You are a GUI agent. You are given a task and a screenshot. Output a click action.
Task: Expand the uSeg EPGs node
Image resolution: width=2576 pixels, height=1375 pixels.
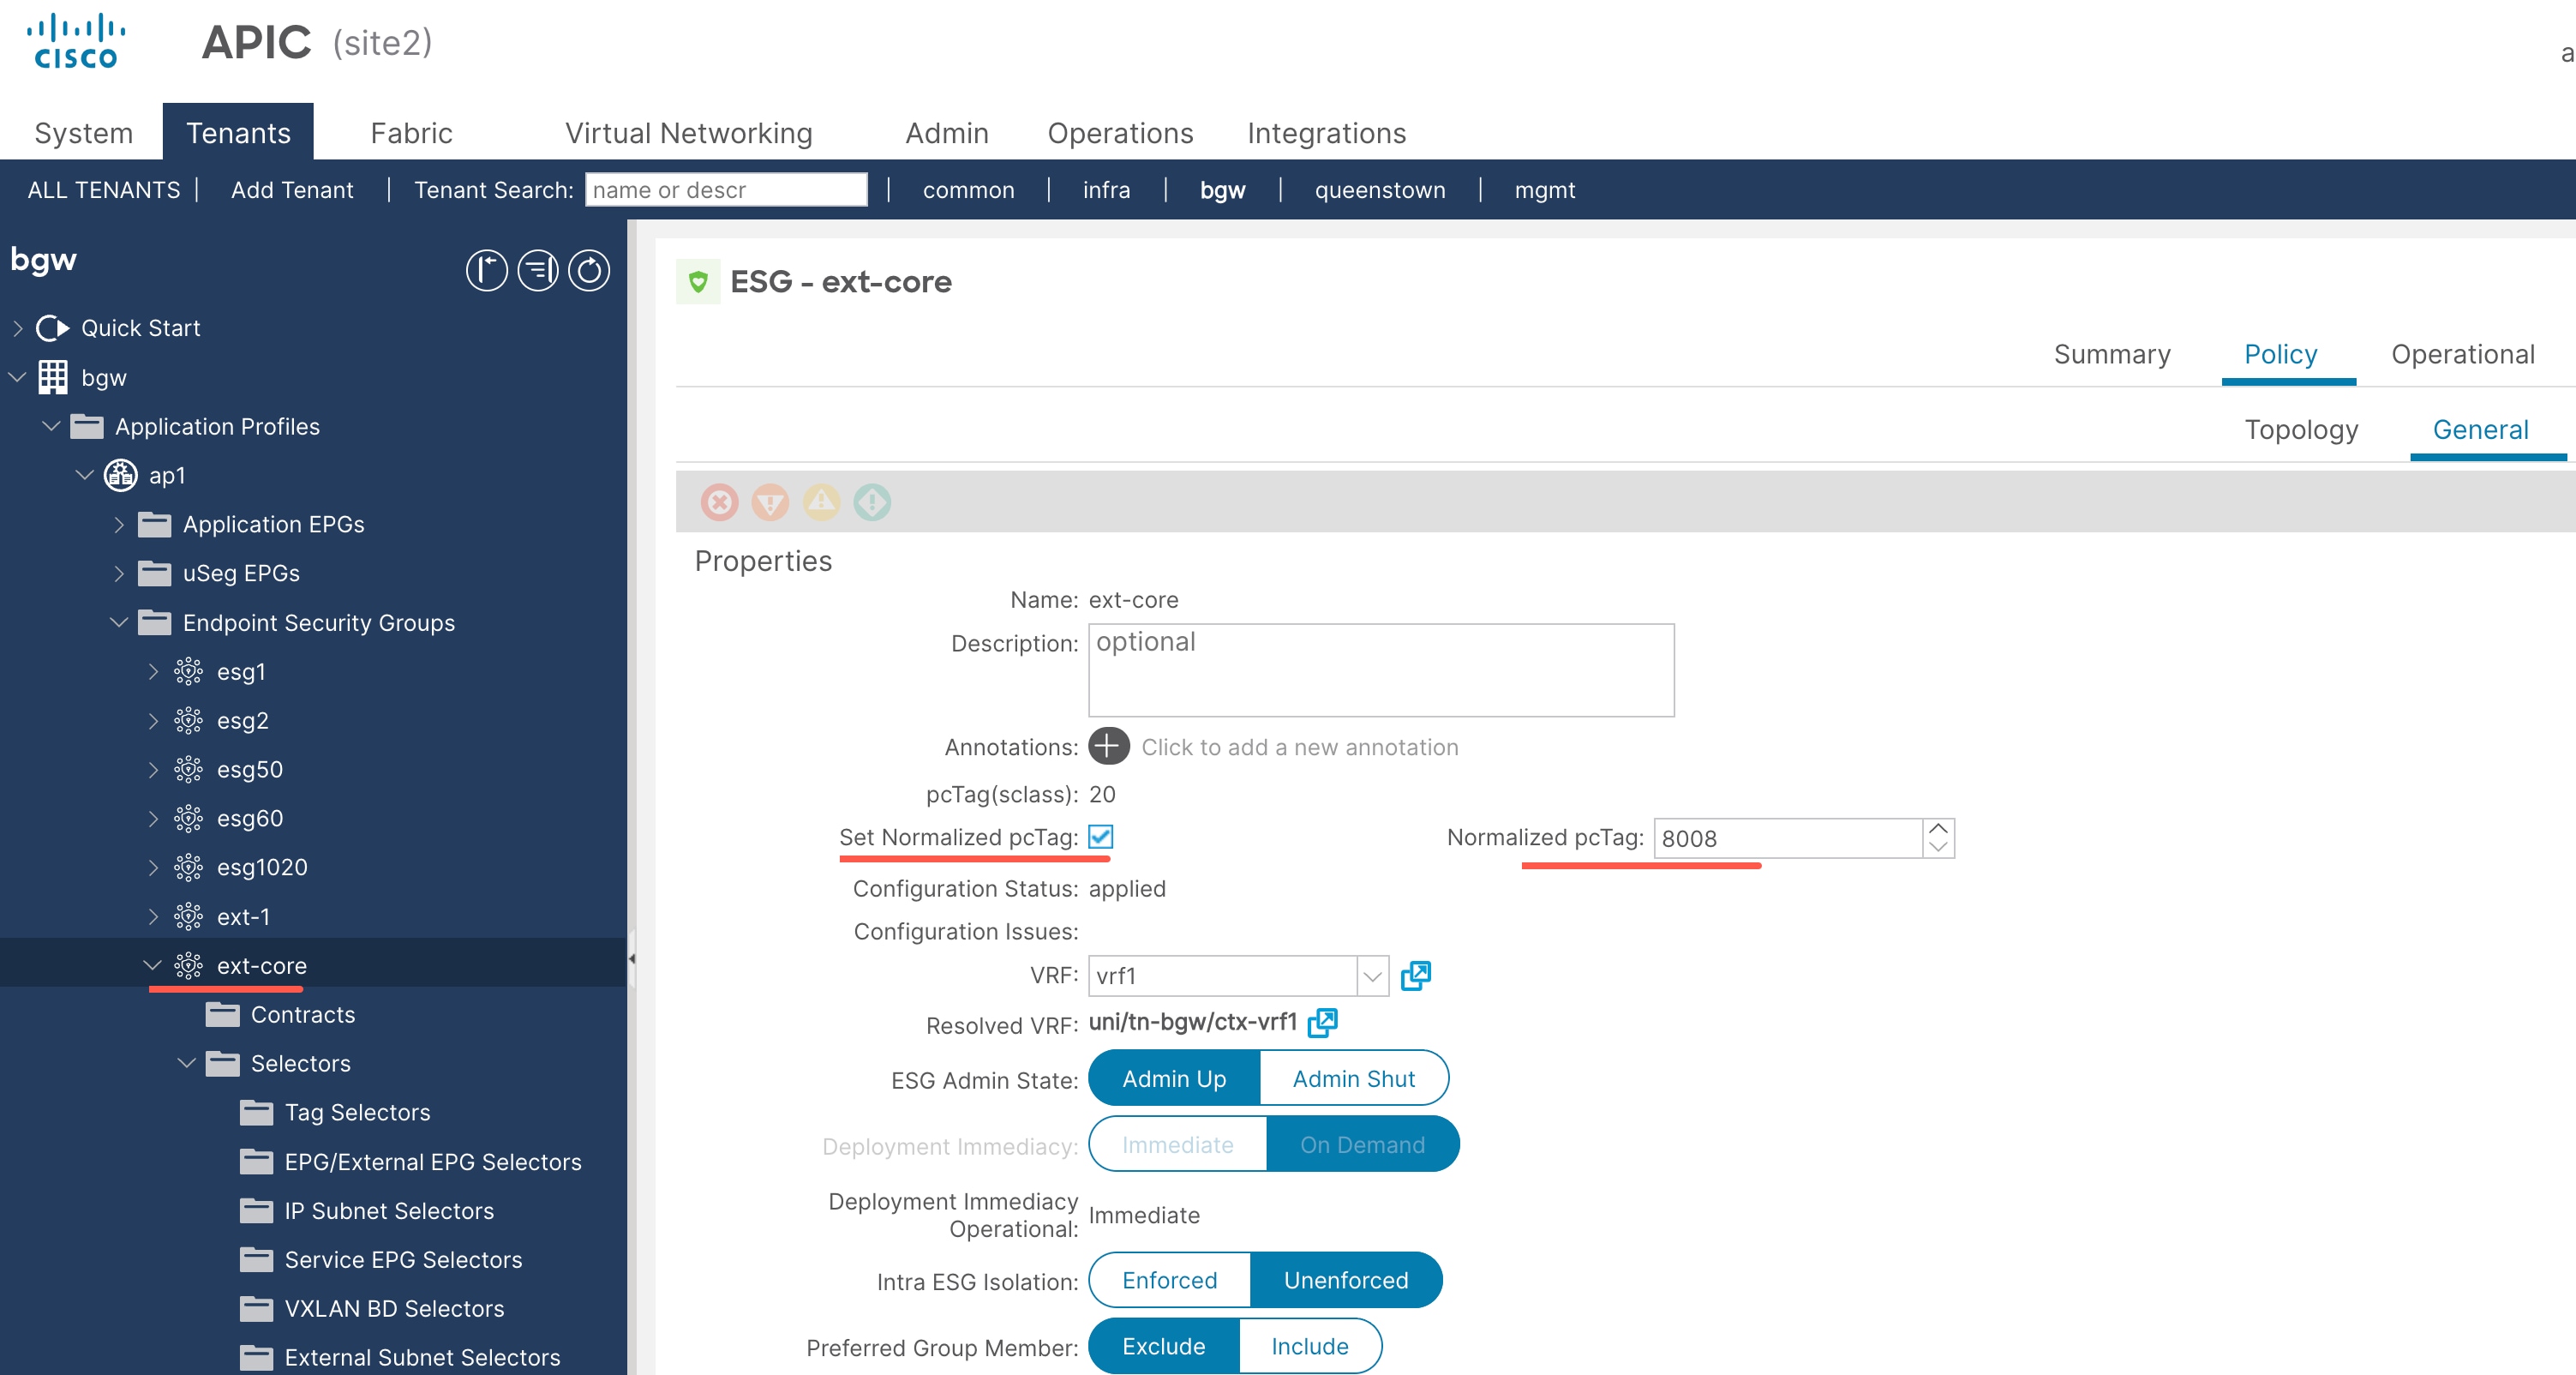coord(119,573)
